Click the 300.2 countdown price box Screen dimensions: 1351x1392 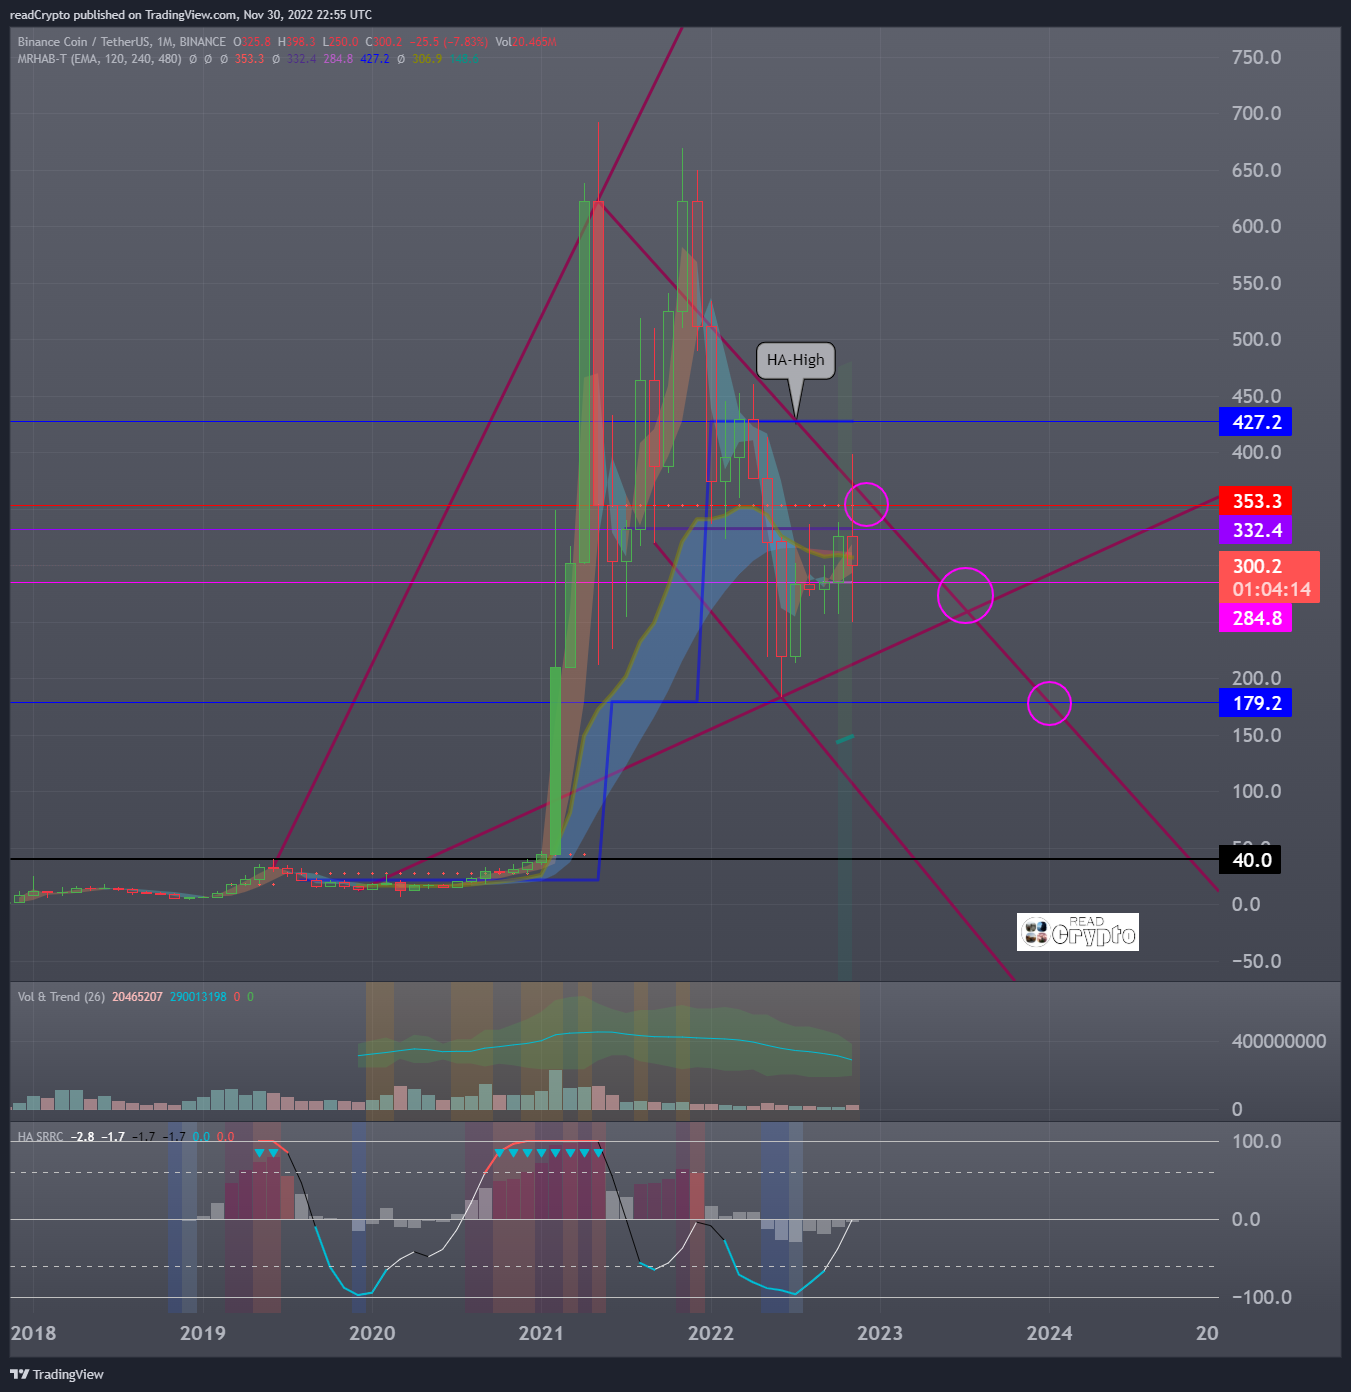1268,577
